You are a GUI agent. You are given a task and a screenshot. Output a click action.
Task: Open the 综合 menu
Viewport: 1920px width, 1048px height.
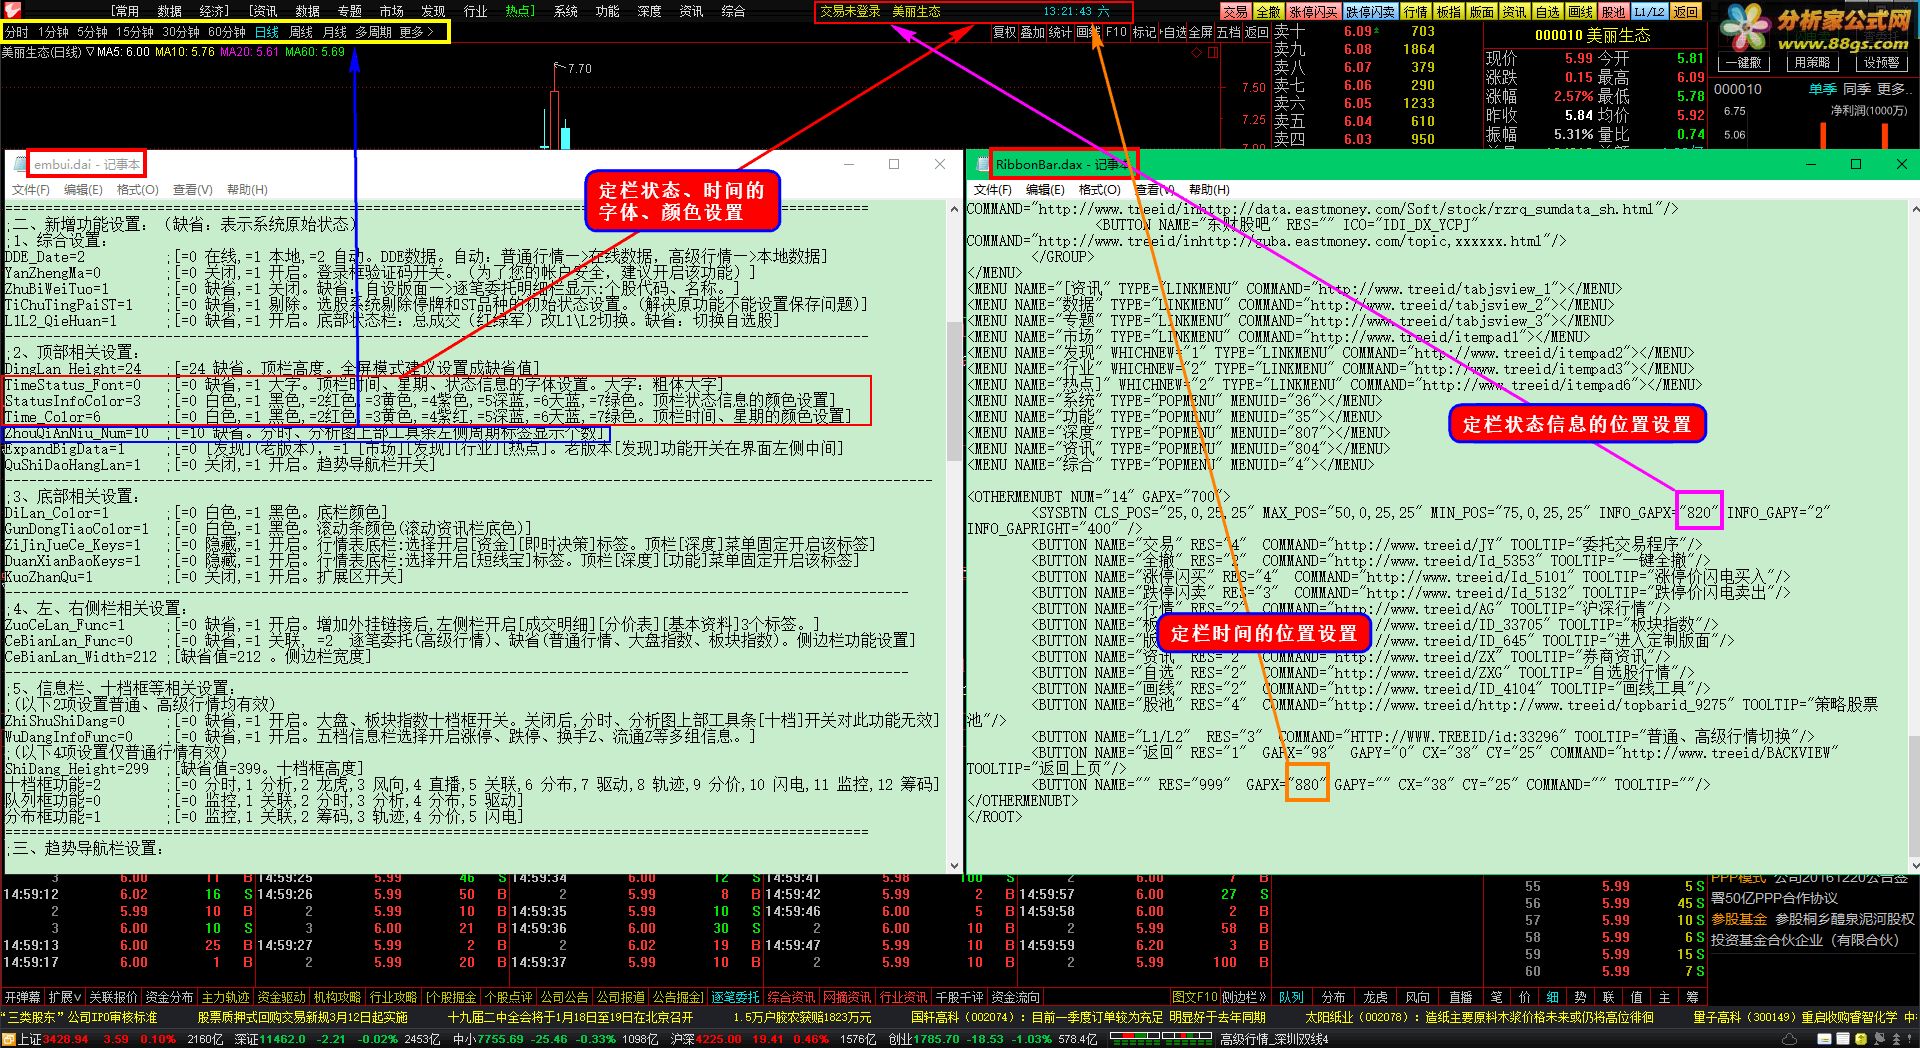tap(733, 11)
